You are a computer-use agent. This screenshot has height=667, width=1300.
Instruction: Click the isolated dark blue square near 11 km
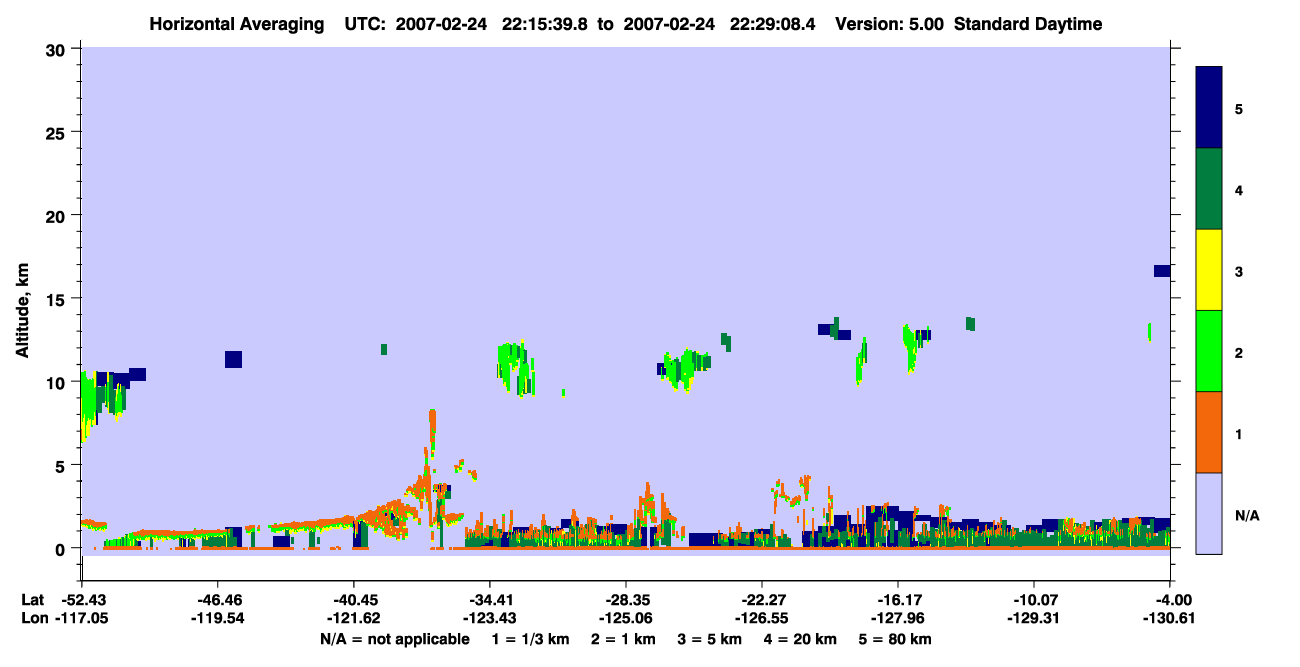click(x=233, y=359)
